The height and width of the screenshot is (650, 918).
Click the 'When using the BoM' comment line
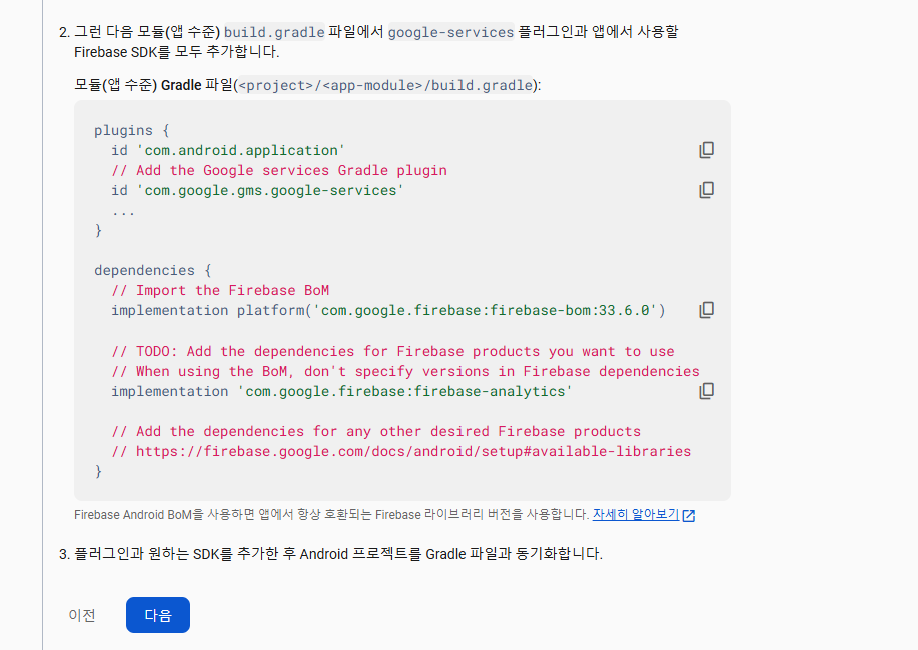point(406,371)
